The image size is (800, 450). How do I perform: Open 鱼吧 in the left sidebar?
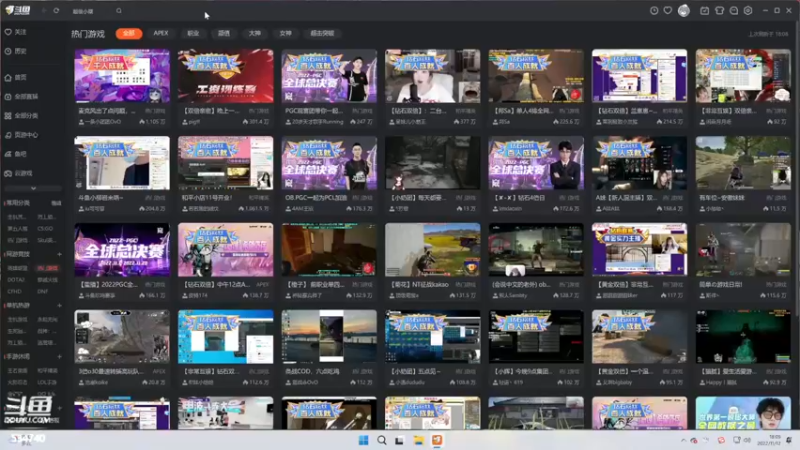[16, 154]
